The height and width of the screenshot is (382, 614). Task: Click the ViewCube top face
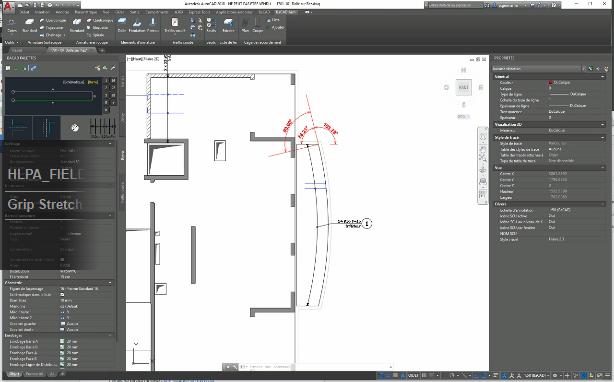(463, 87)
